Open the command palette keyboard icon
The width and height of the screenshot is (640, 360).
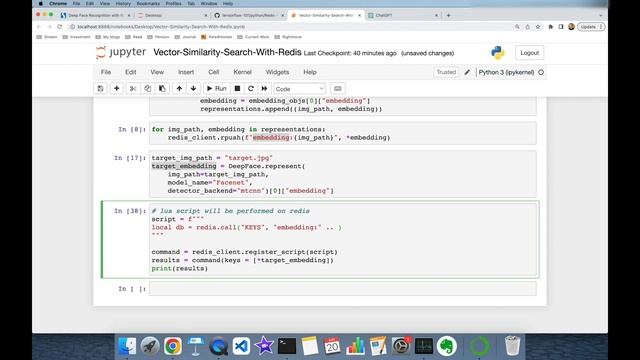338,89
